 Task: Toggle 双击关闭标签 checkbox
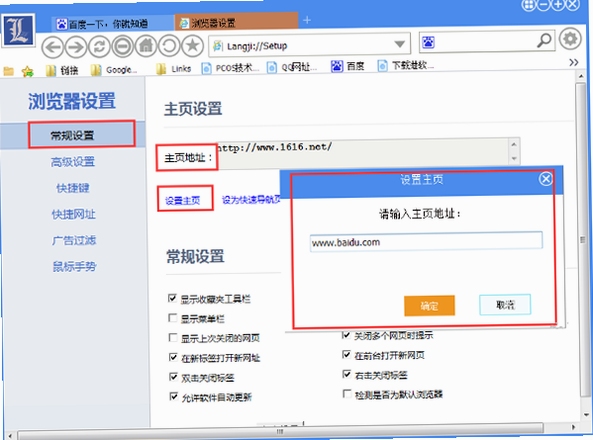[173, 377]
